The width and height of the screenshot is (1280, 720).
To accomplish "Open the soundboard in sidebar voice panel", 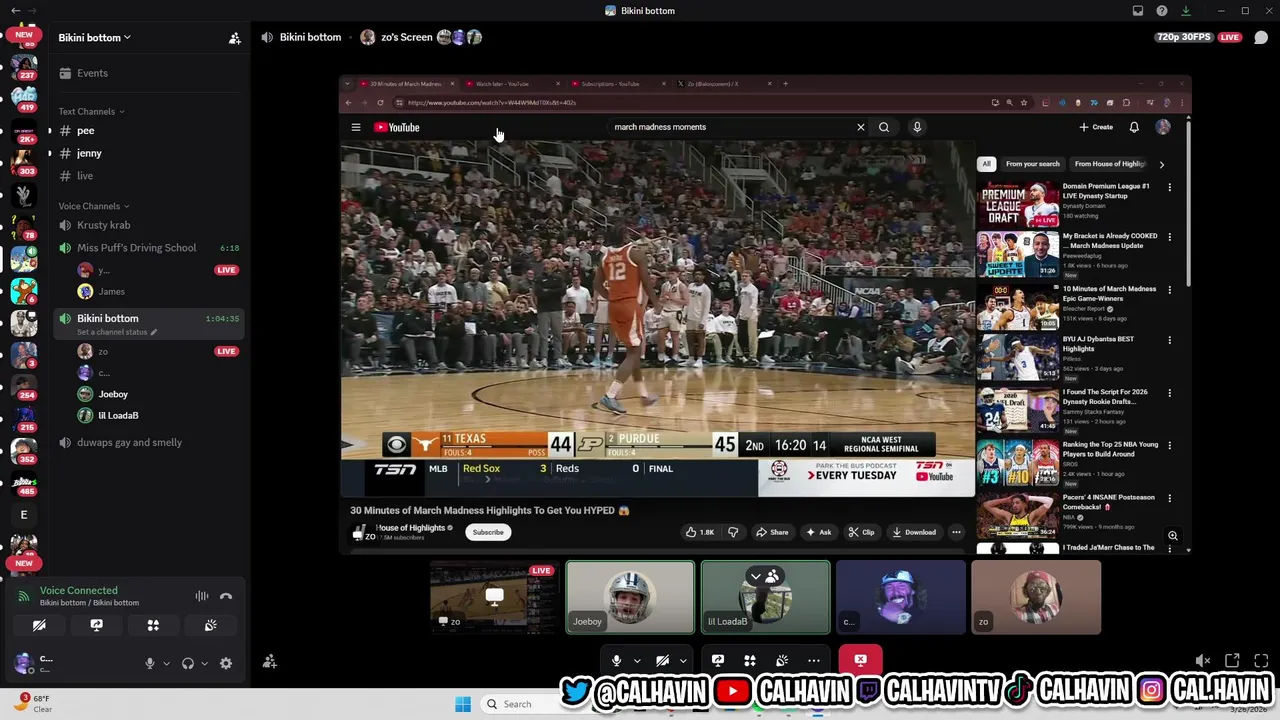I will [211, 625].
